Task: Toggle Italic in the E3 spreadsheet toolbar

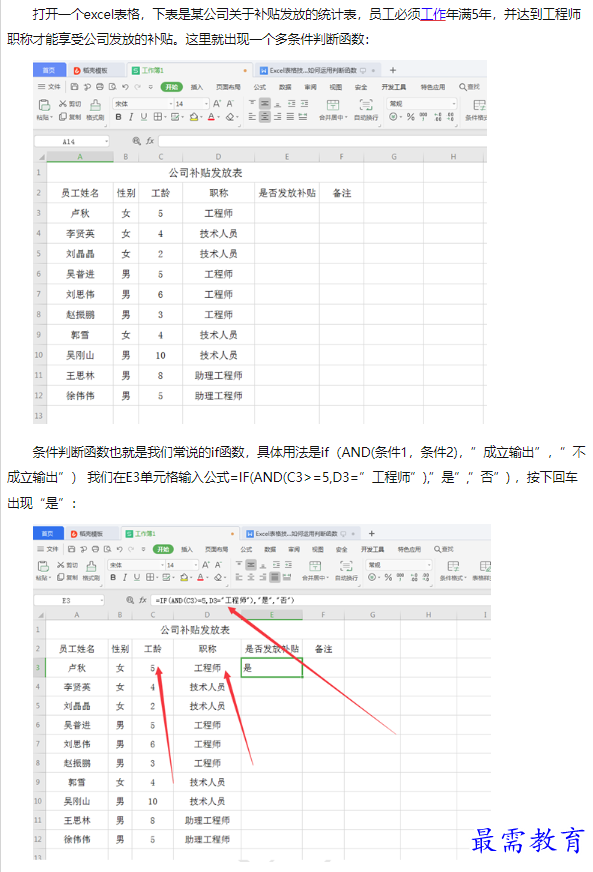Action: pyautogui.click(x=125, y=577)
